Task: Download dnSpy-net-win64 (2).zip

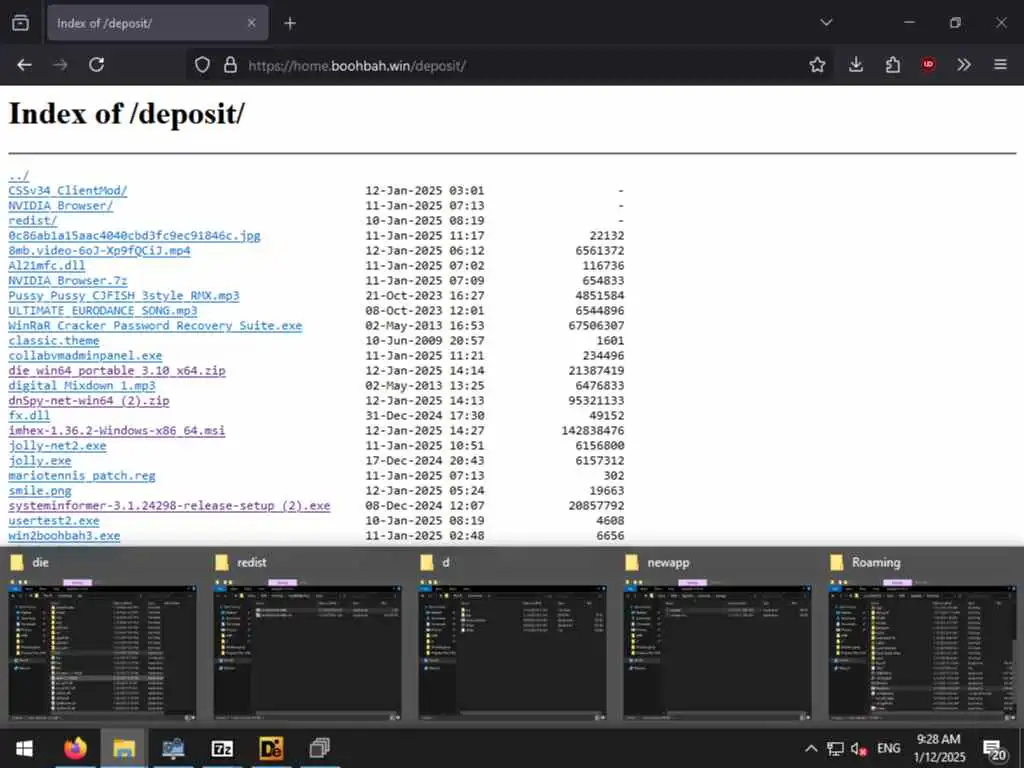Action: 89,401
